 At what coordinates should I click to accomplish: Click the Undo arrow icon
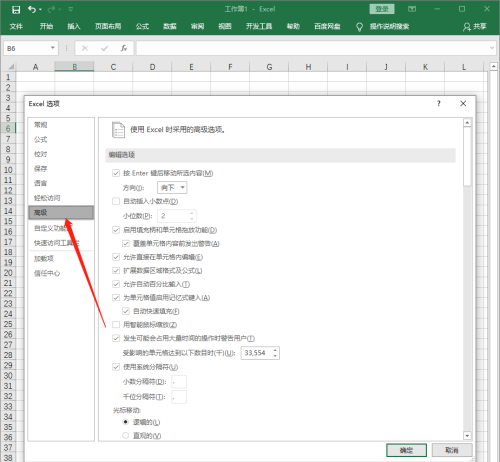tap(32, 9)
